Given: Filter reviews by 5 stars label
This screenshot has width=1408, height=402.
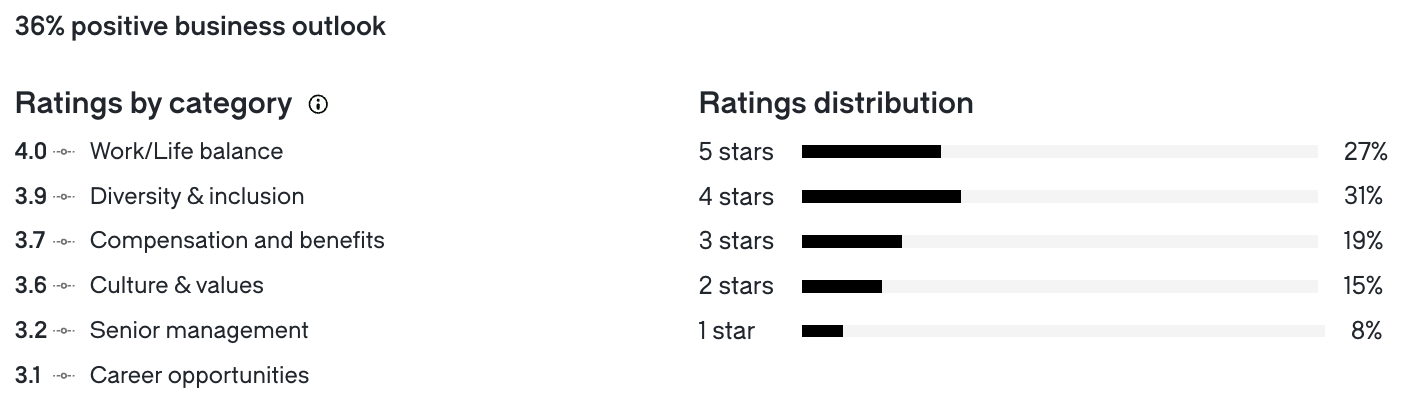Looking at the screenshot, I should pyautogui.click(x=736, y=152).
